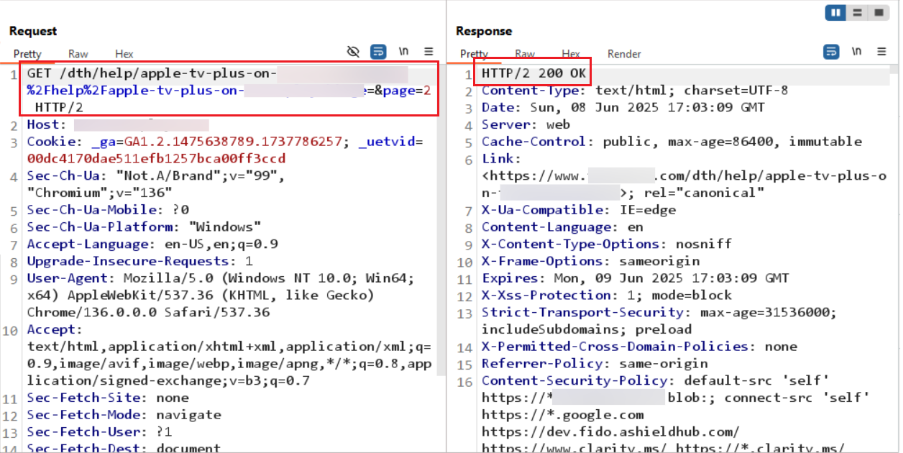This screenshot has width=903, height=453.
Task: Switch to the Hex tab in Response
Action: coord(571,54)
